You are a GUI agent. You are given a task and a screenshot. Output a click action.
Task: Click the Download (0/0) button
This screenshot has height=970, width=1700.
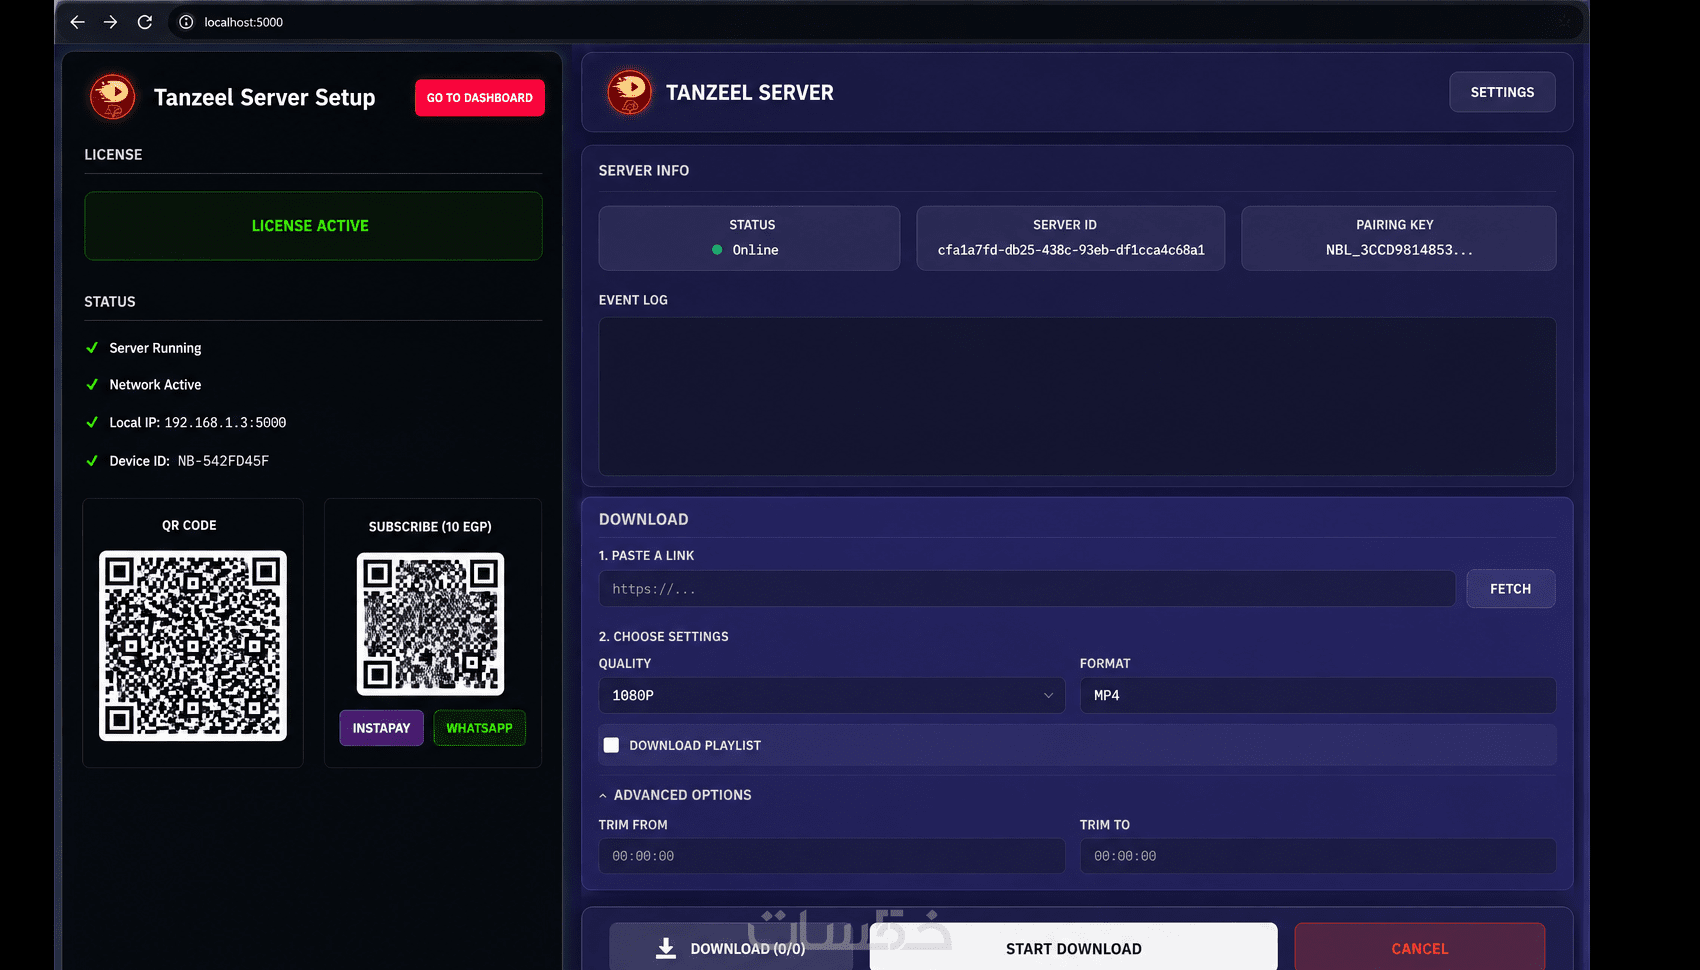[731, 948]
